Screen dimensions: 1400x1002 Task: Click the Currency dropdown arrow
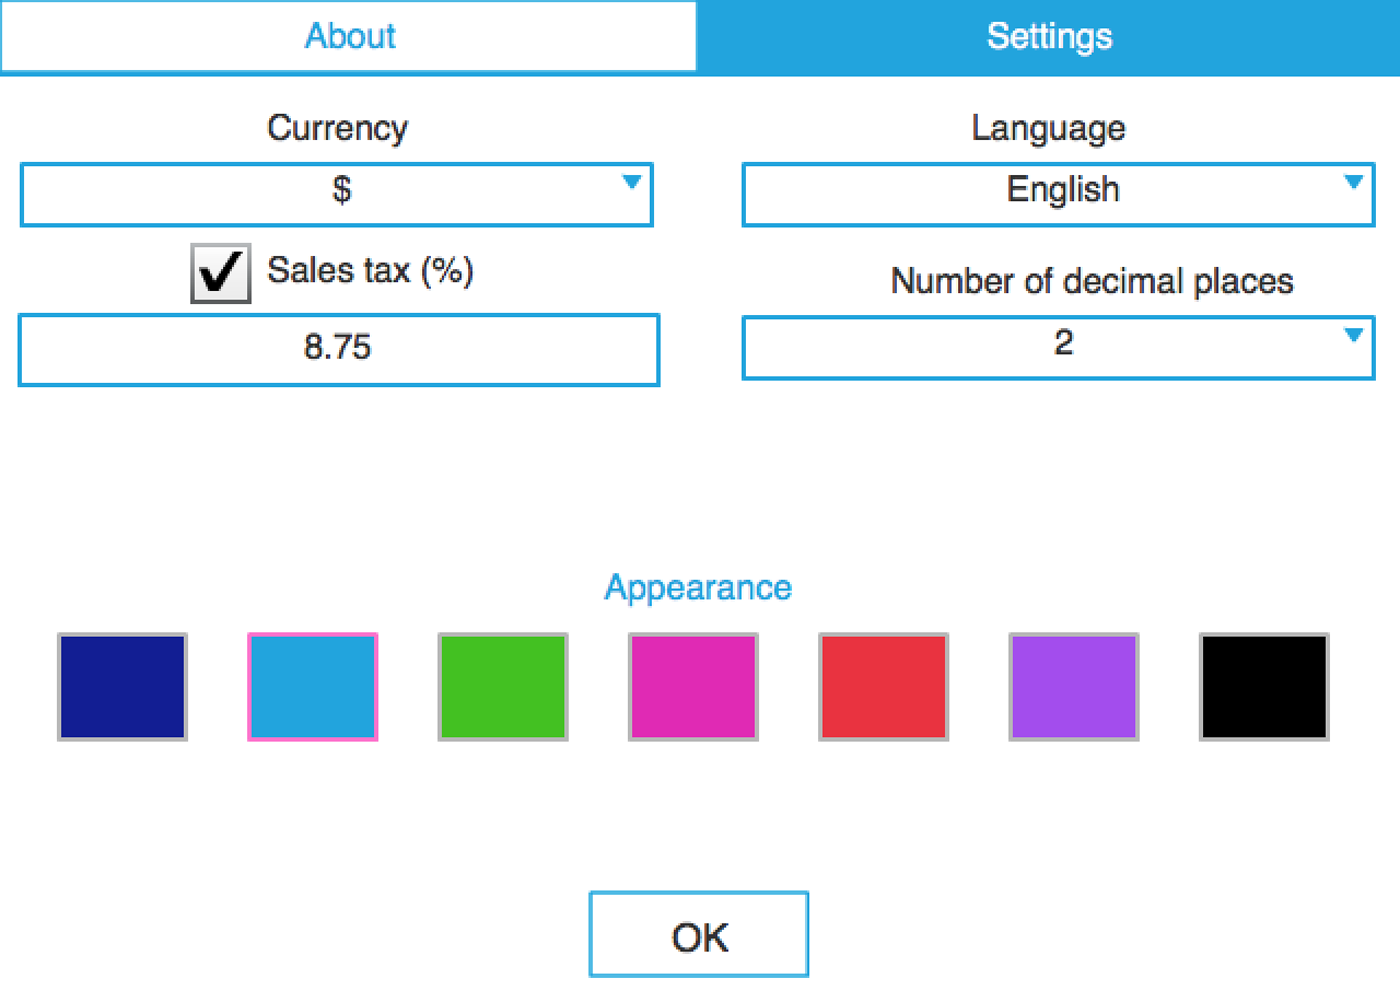pyautogui.click(x=631, y=182)
